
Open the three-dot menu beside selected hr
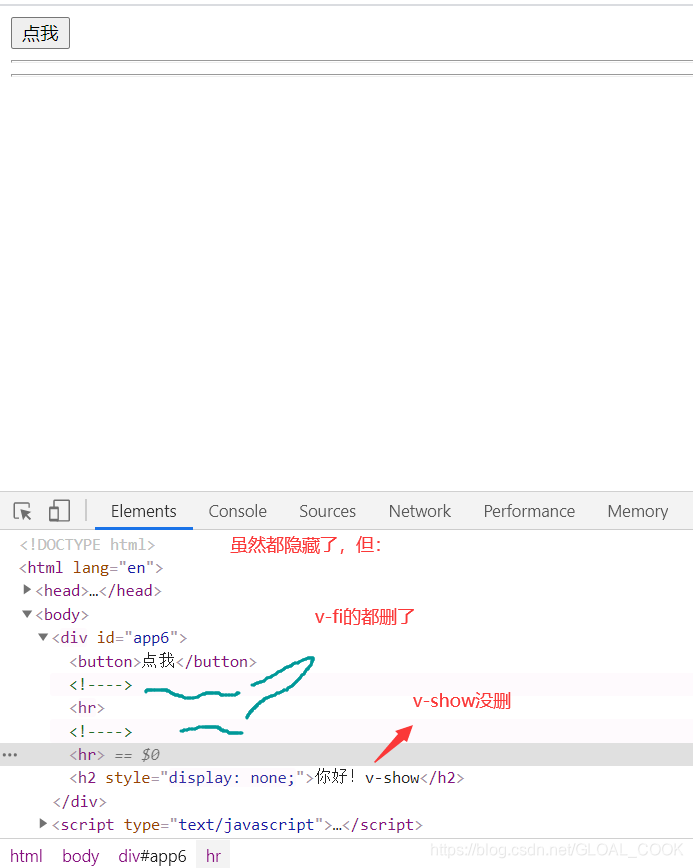click(10, 755)
